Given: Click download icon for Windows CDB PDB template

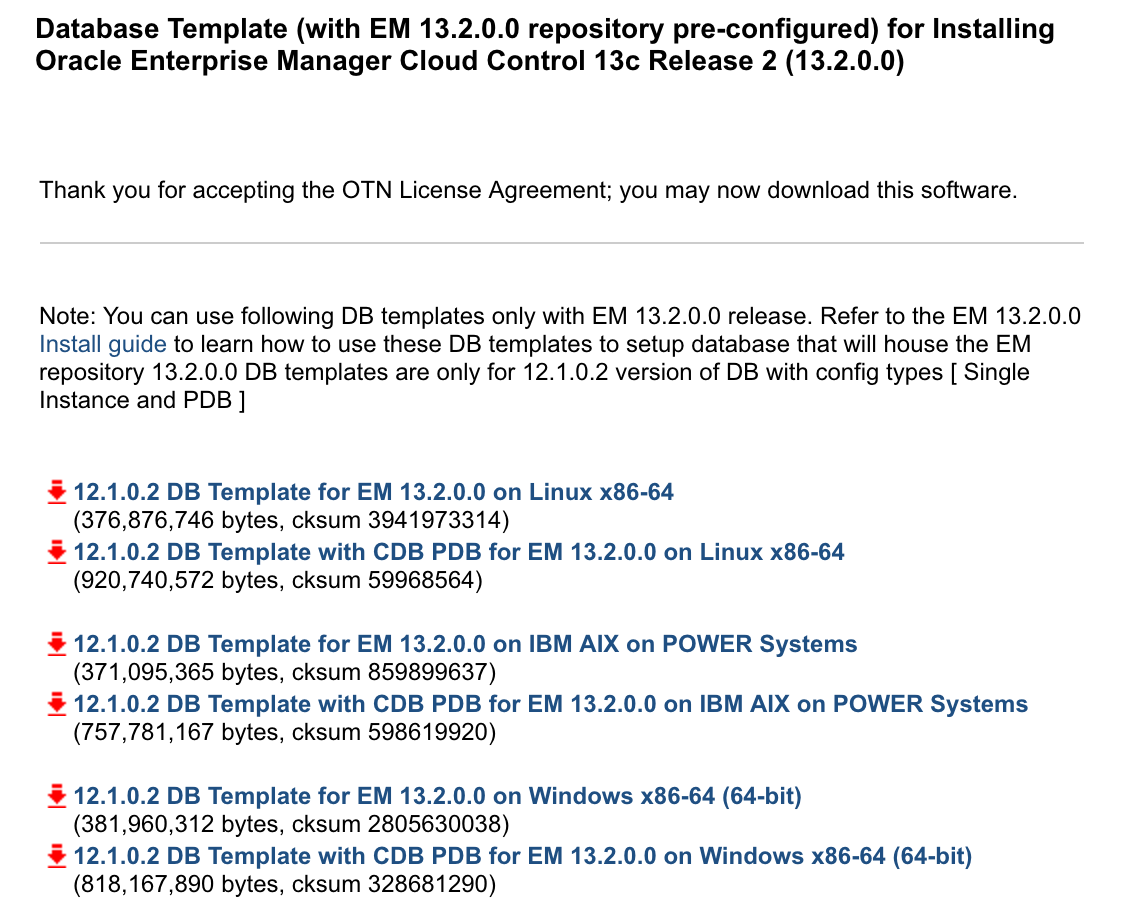Looking at the screenshot, I should 57,857.
